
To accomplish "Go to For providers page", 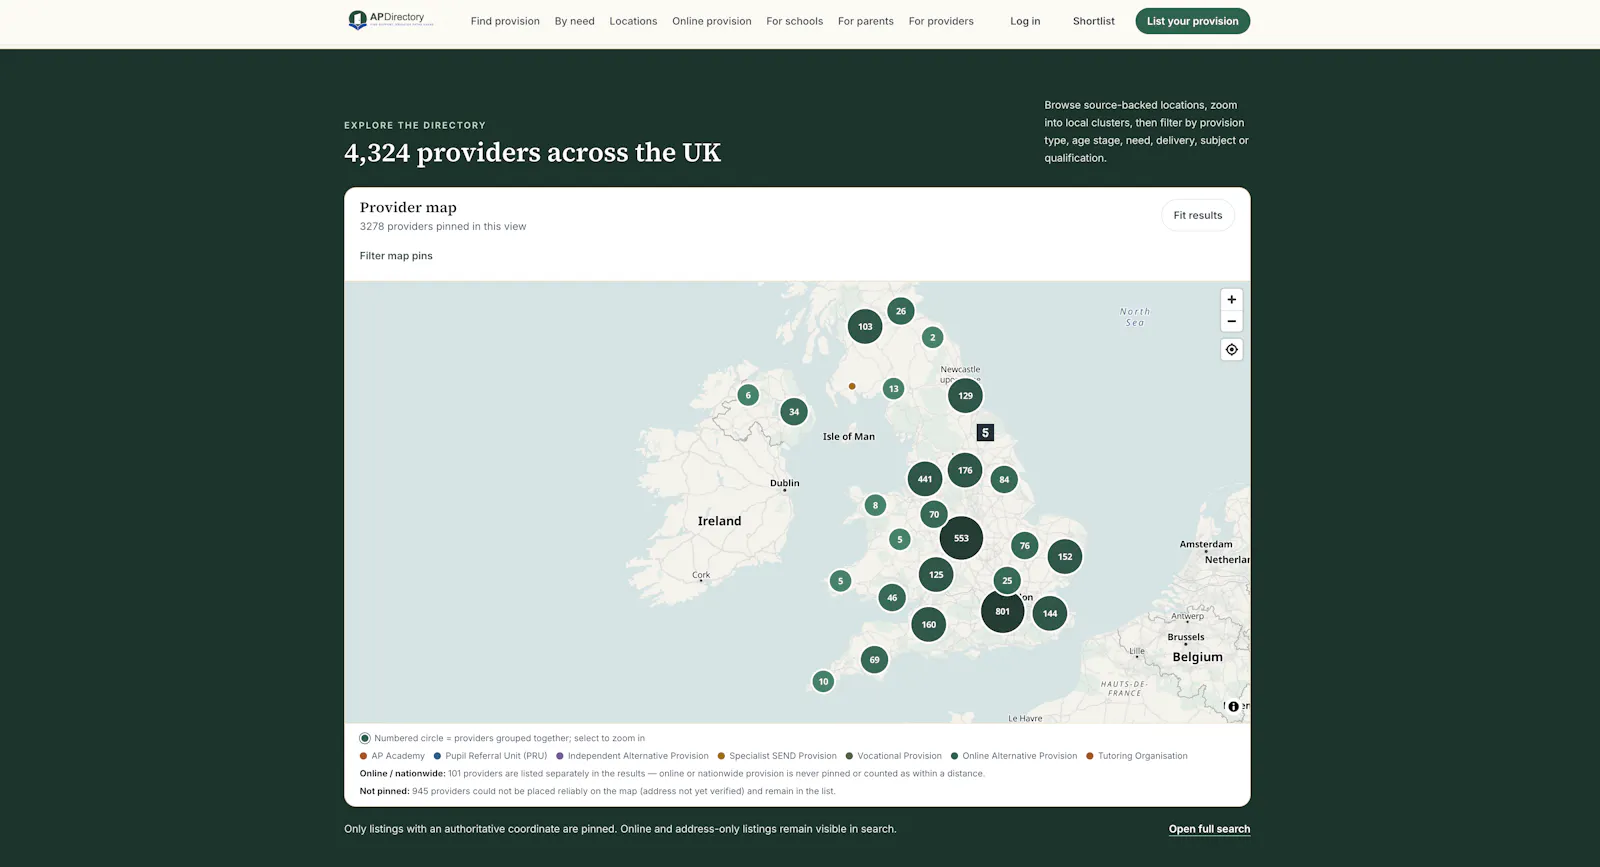I will (941, 21).
